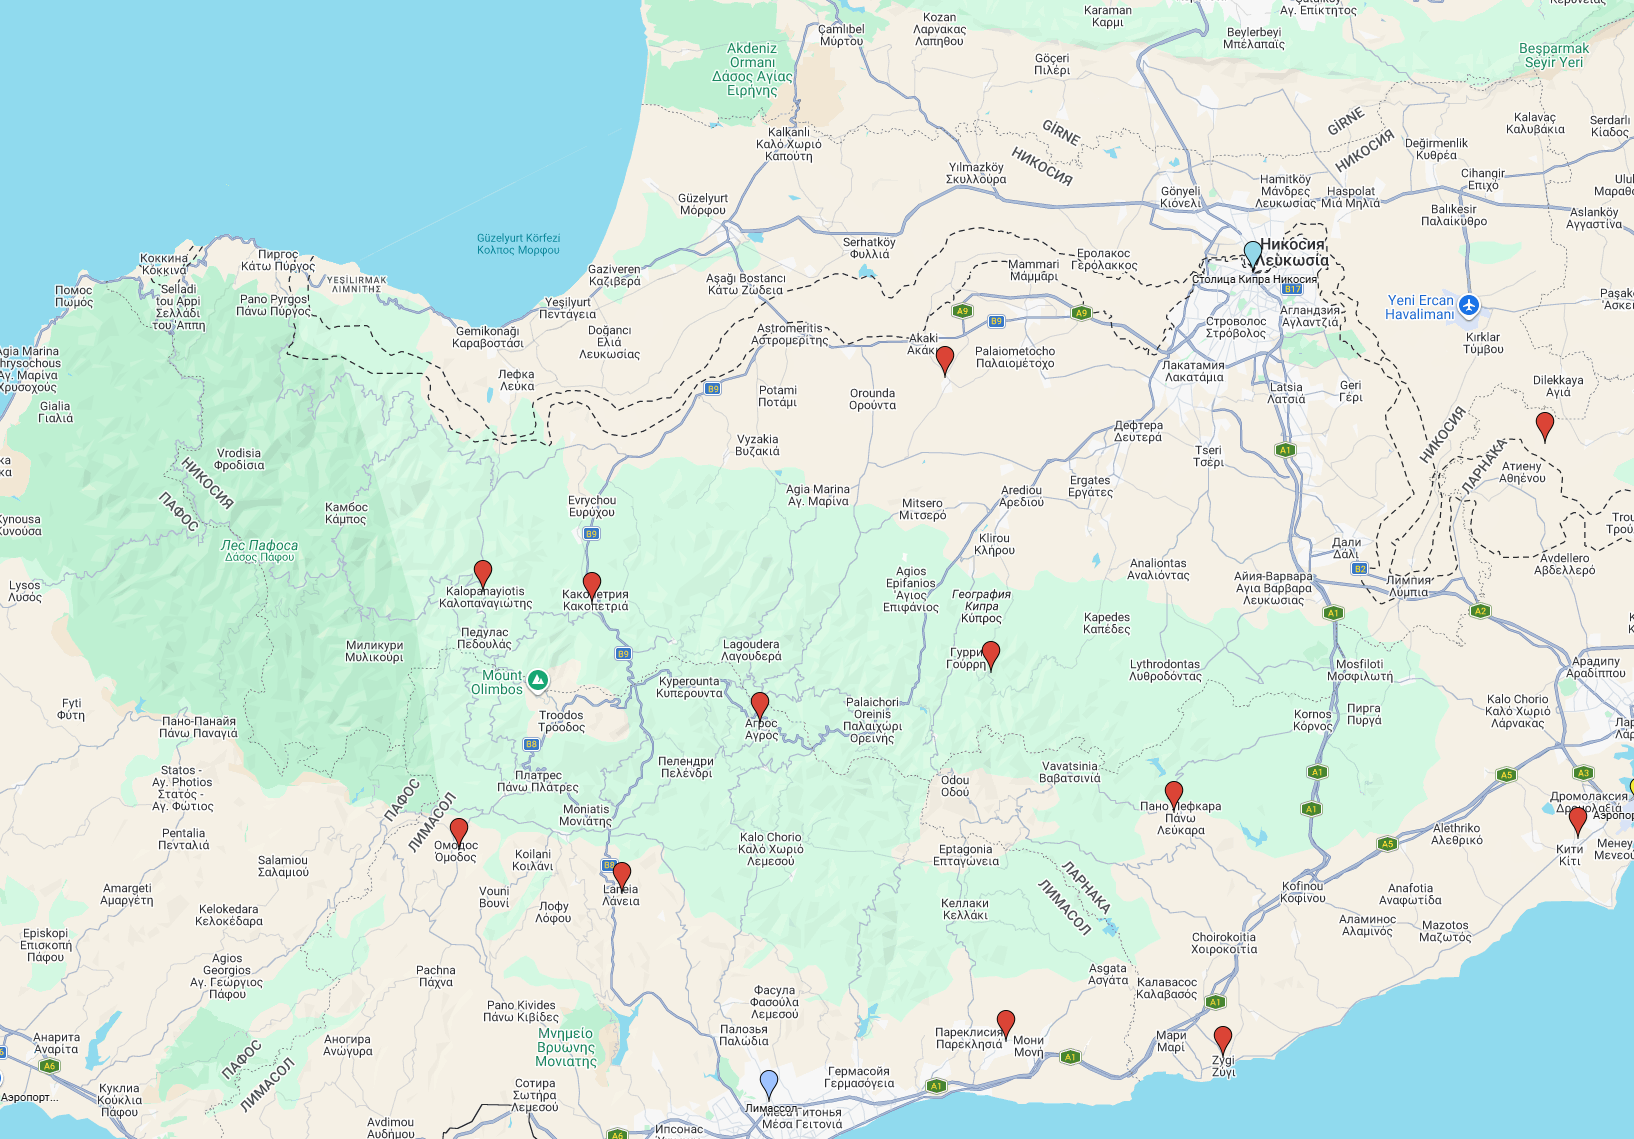This screenshot has width=1634, height=1139.
Task: Click the Kofinou label
Action: (x=1303, y=892)
